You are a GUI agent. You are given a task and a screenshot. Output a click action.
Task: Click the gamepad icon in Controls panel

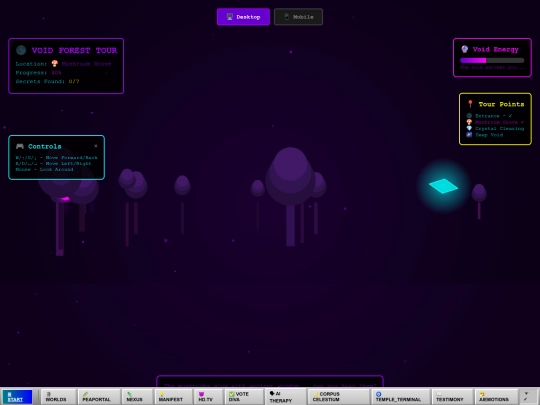(20, 146)
